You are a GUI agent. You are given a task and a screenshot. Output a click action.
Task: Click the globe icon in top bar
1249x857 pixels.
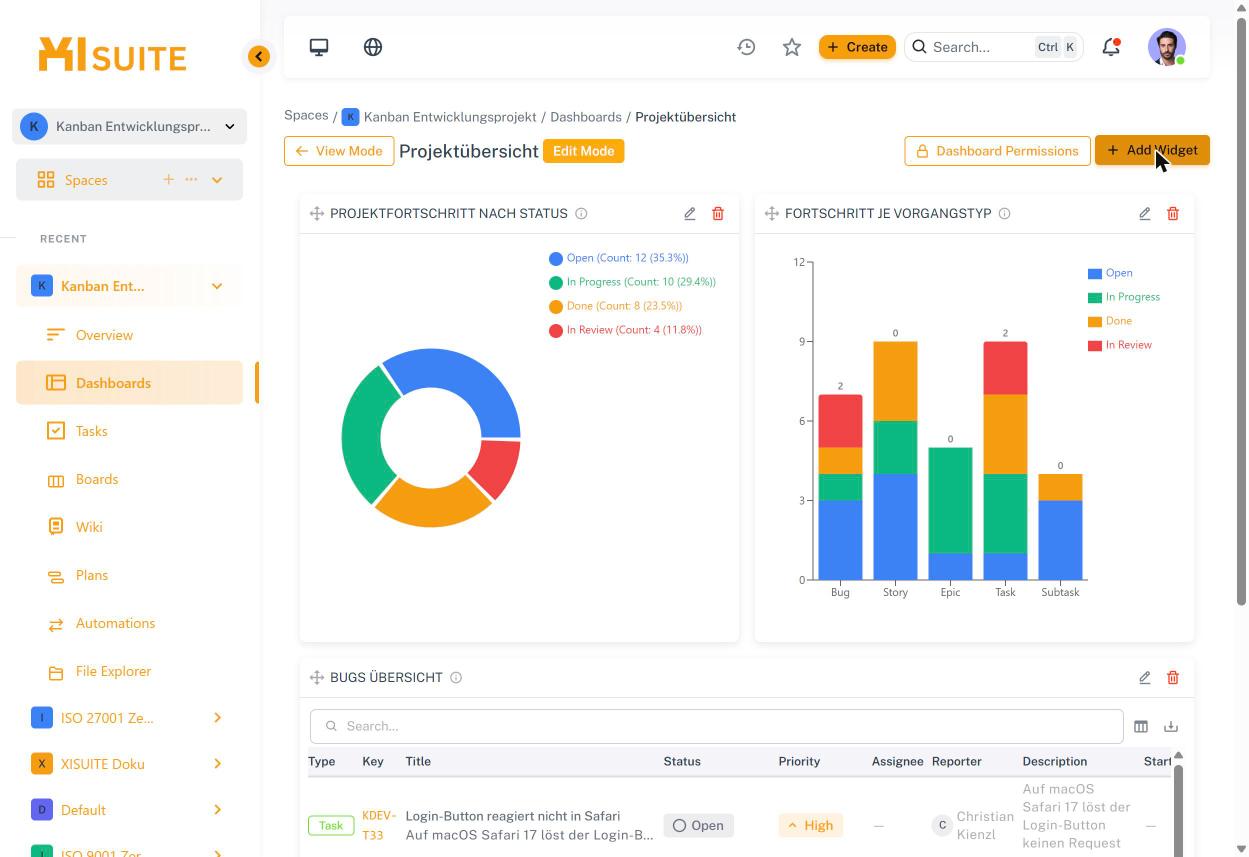373,47
